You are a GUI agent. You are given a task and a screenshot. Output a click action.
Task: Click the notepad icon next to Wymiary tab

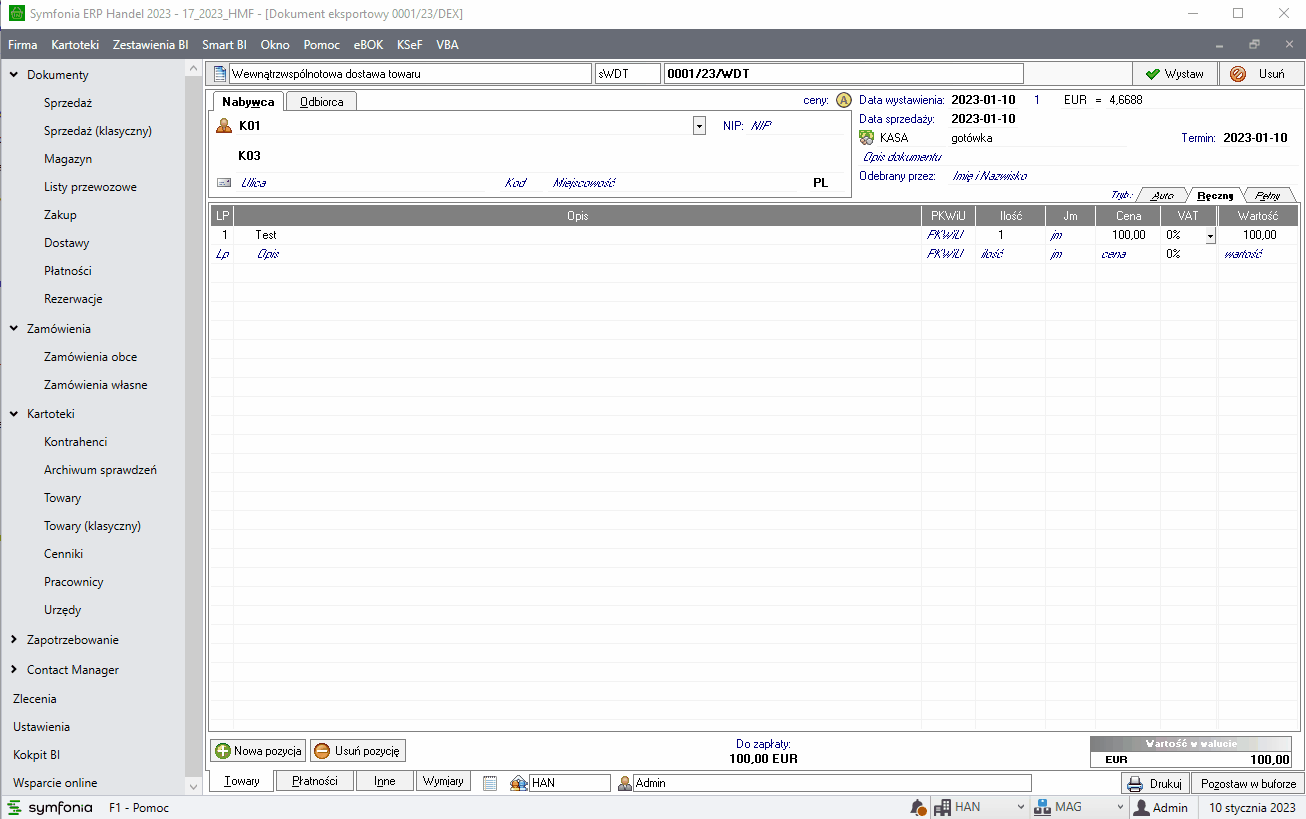click(490, 783)
